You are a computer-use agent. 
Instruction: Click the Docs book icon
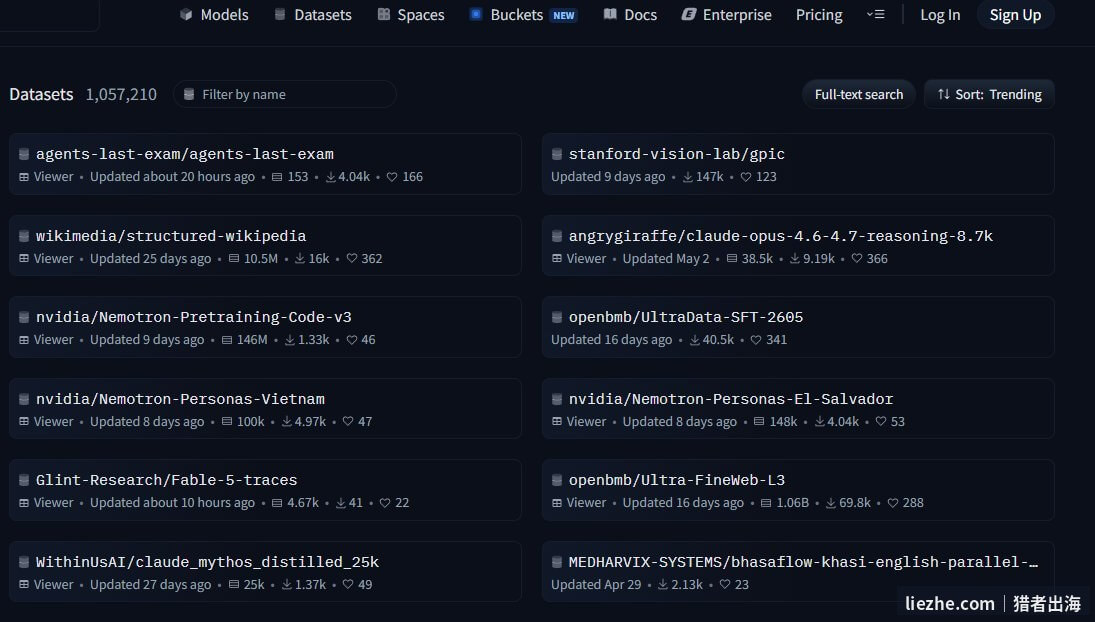(610, 15)
